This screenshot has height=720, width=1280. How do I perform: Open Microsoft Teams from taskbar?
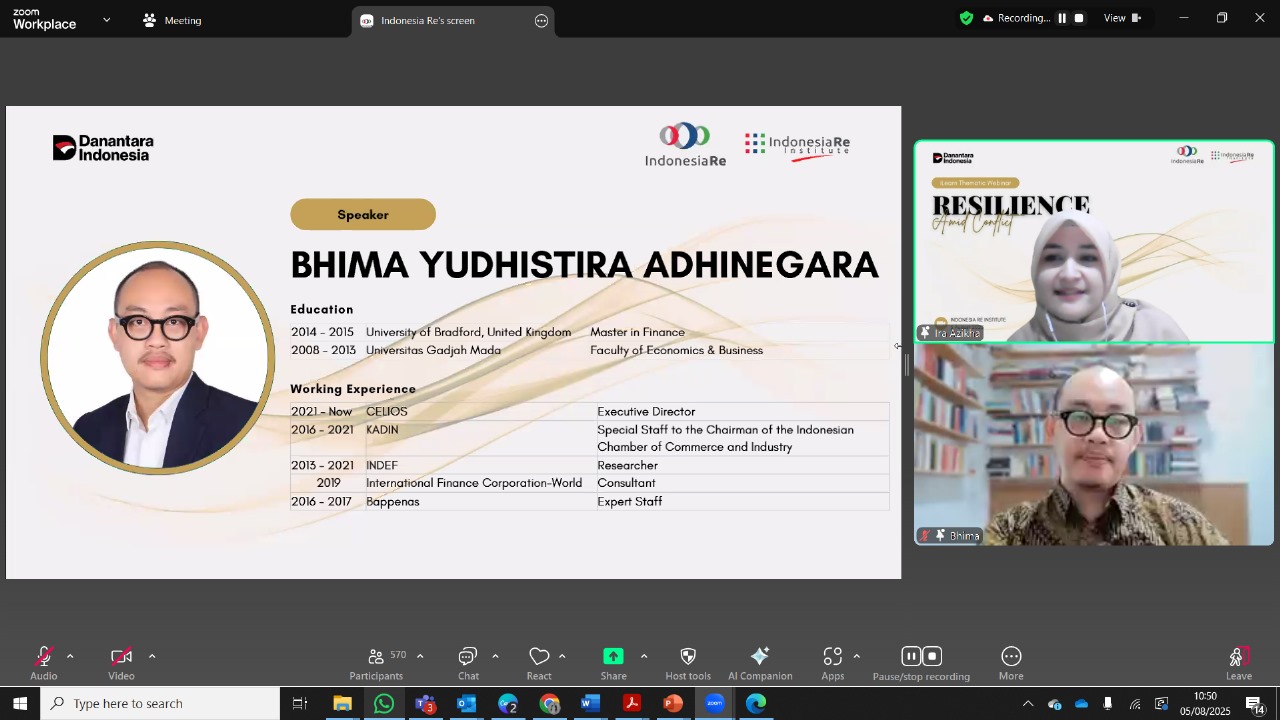pos(425,703)
